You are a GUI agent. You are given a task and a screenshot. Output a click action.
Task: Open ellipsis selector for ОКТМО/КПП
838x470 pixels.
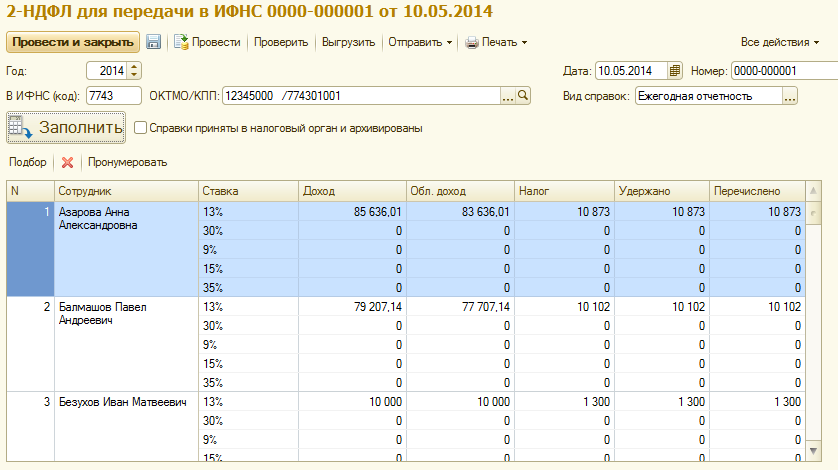(508, 96)
